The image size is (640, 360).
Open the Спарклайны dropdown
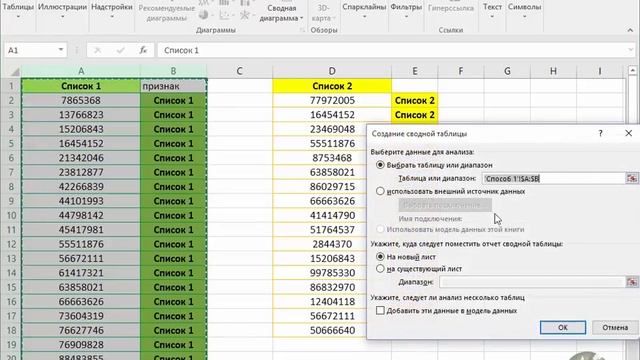(364, 11)
